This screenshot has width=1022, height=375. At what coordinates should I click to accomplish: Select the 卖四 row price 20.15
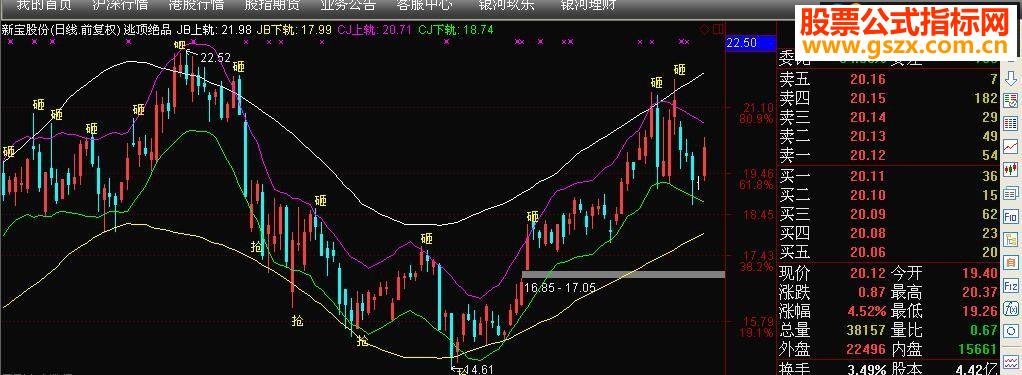coord(867,99)
